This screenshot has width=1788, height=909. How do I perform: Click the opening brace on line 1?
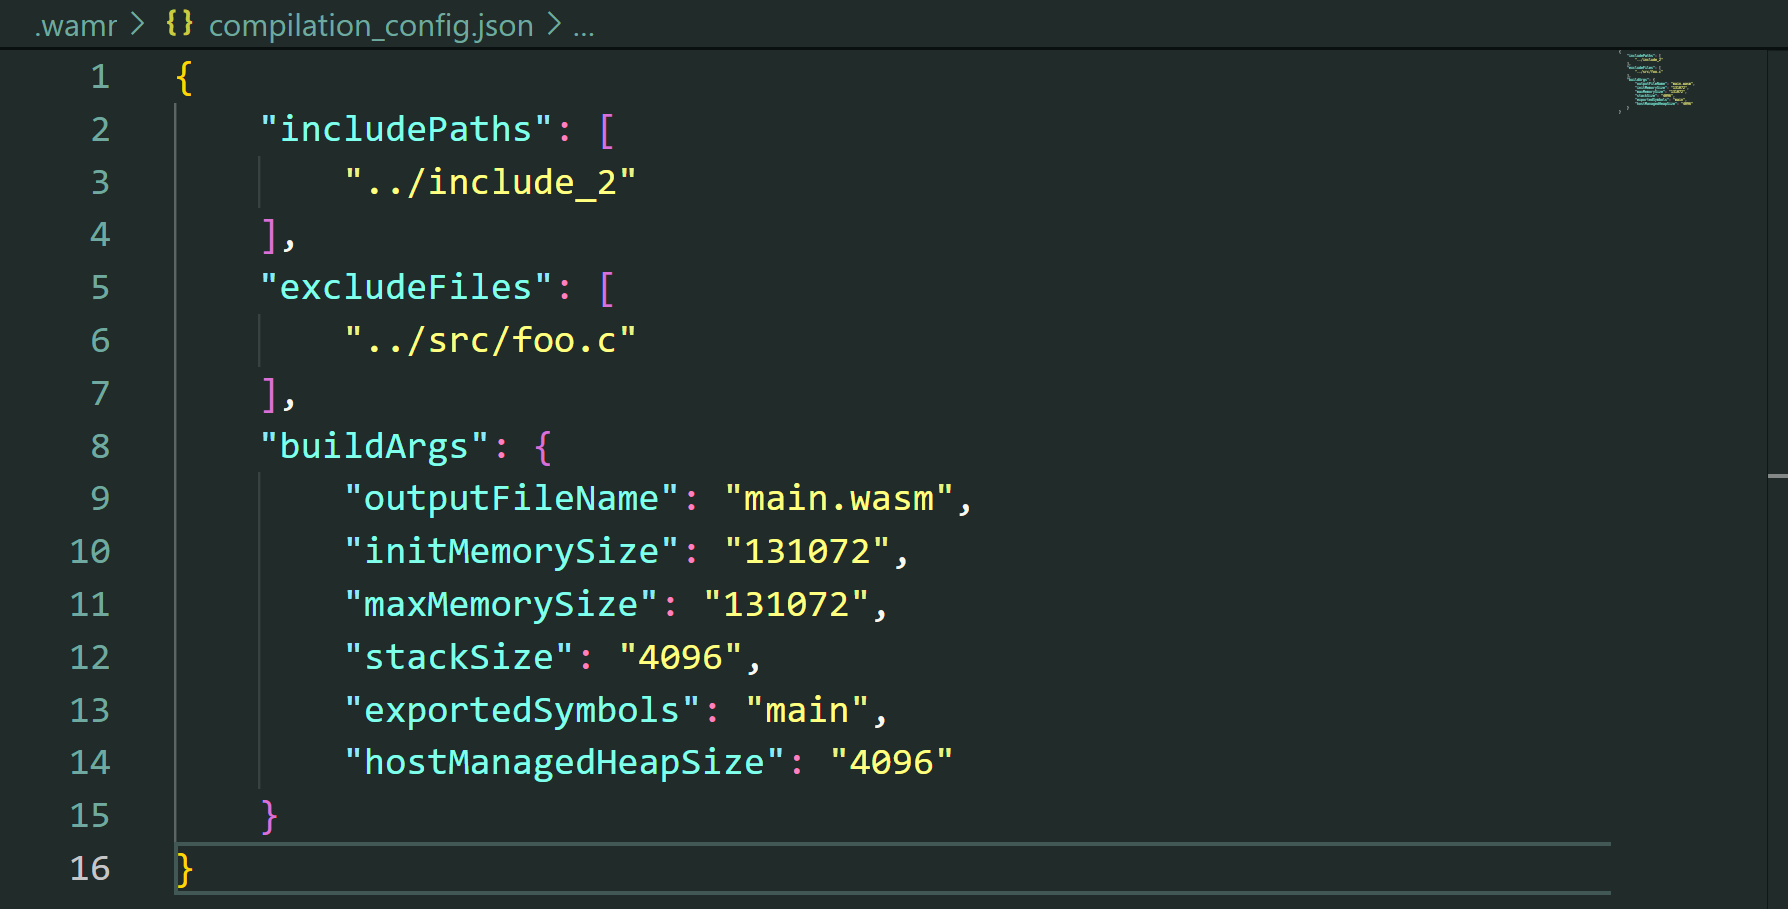(x=183, y=76)
